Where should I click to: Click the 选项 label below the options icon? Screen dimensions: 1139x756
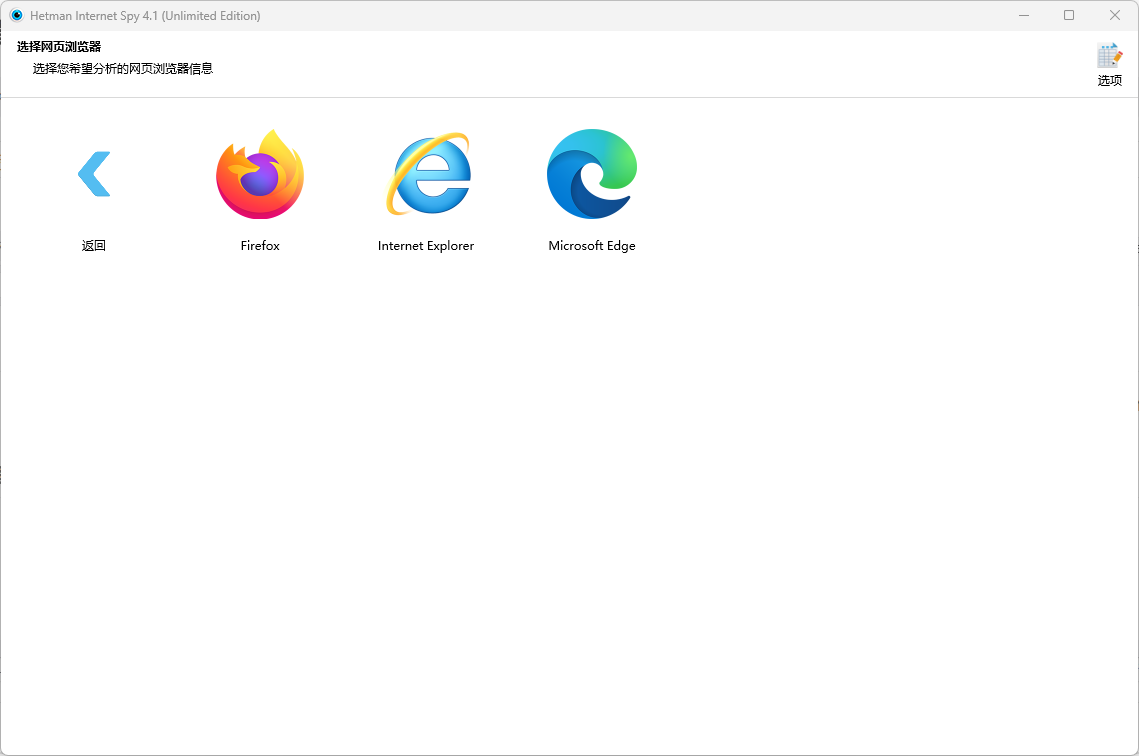pos(1109,80)
